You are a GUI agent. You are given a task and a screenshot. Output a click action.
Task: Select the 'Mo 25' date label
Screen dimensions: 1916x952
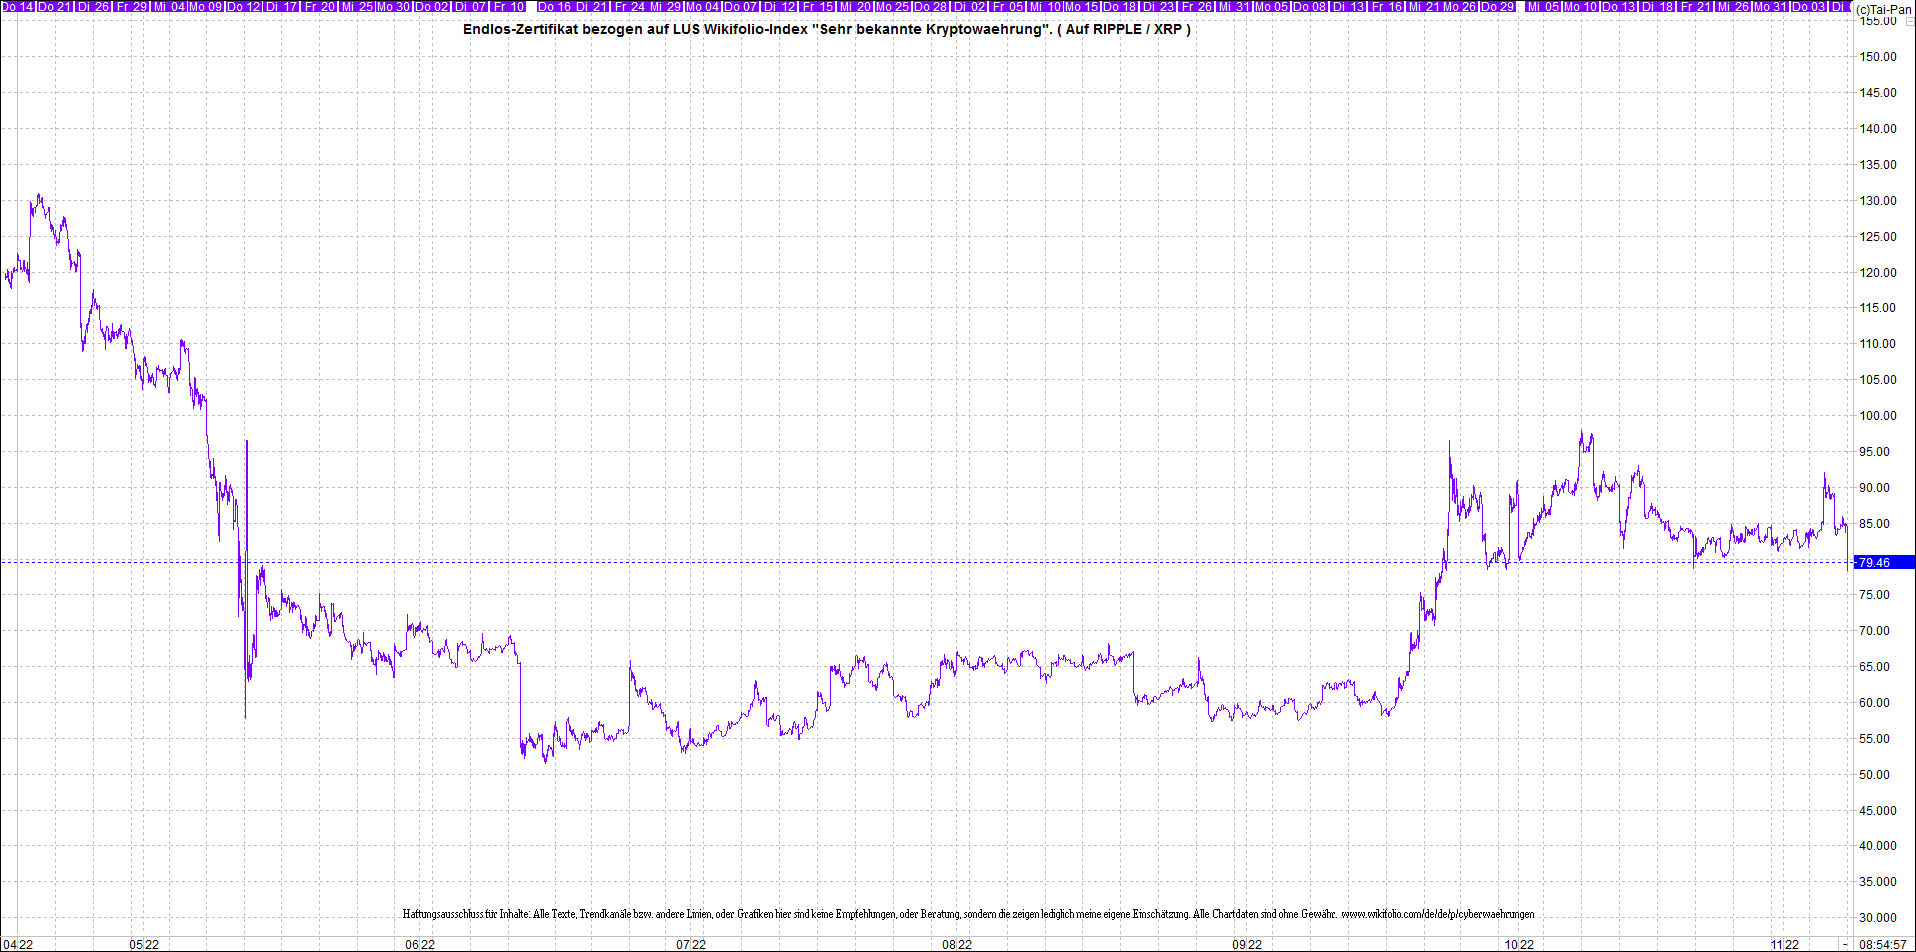coord(892,6)
